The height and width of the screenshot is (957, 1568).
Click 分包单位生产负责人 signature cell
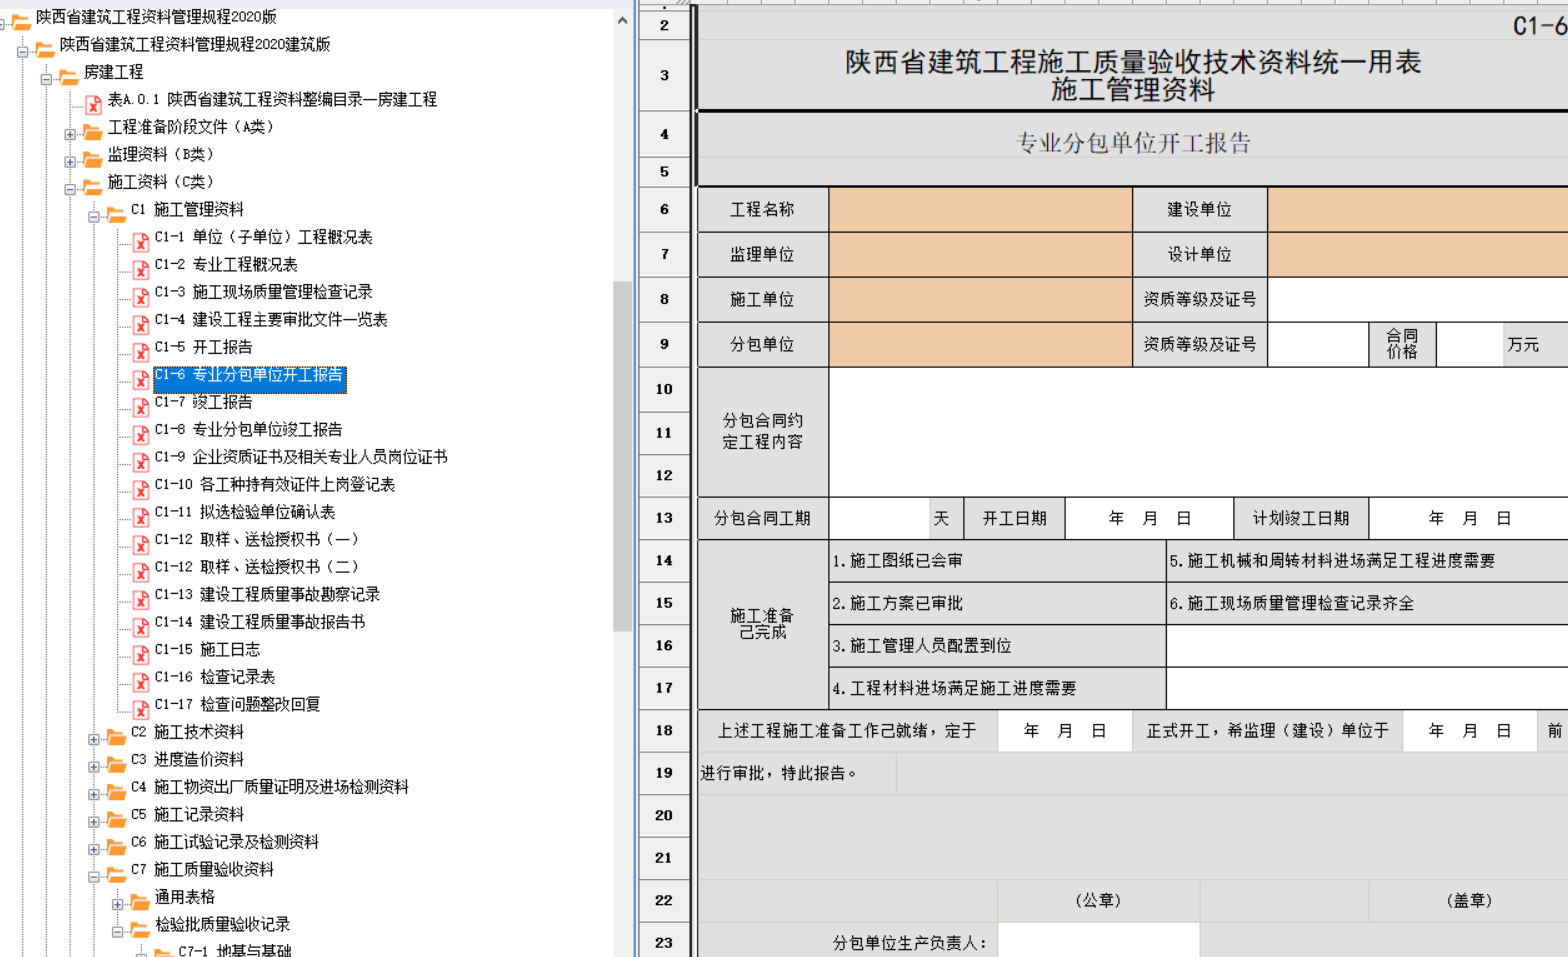[1098, 942]
